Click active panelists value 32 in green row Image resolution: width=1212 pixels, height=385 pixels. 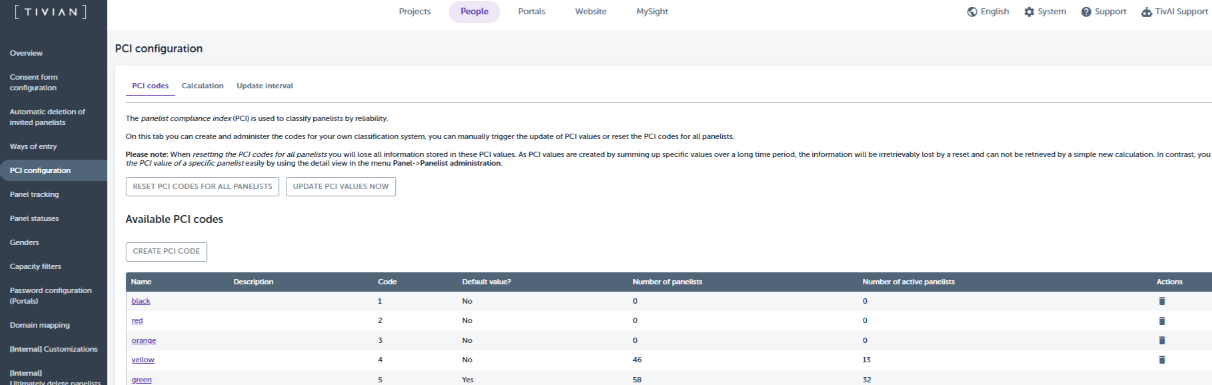pyautogui.click(x=867, y=380)
